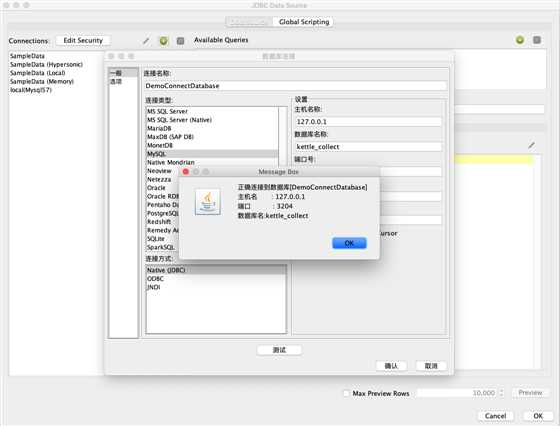Viewport: 560px width, 426px height.
Task: Click the Java icon in Message Box
Action: pyautogui.click(x=208, y=202)
